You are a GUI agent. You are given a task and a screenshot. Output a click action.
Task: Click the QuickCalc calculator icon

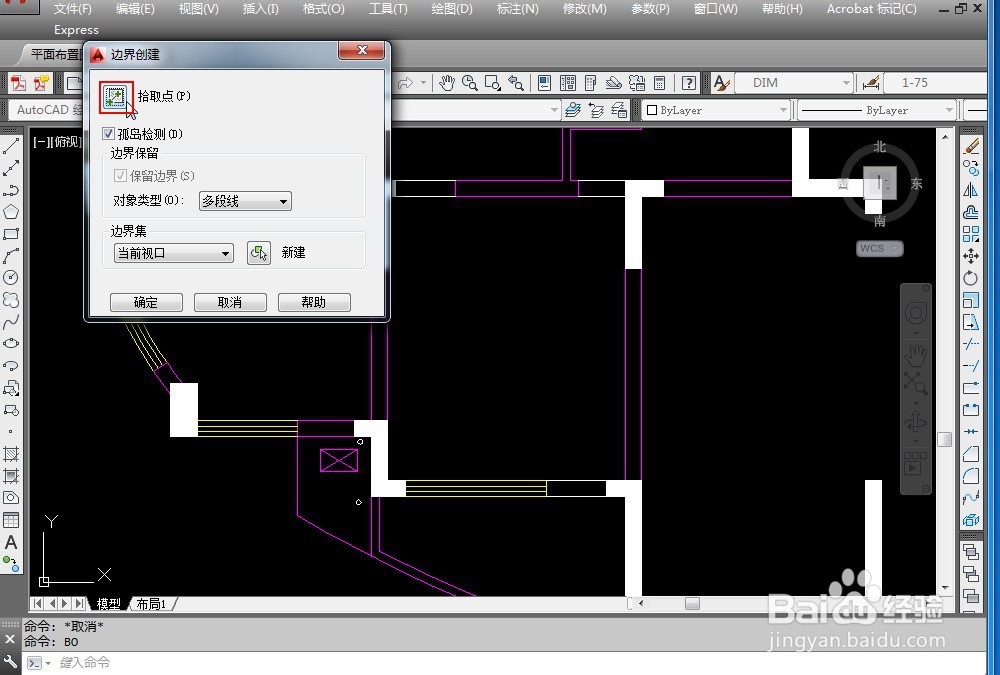point(659,83)
